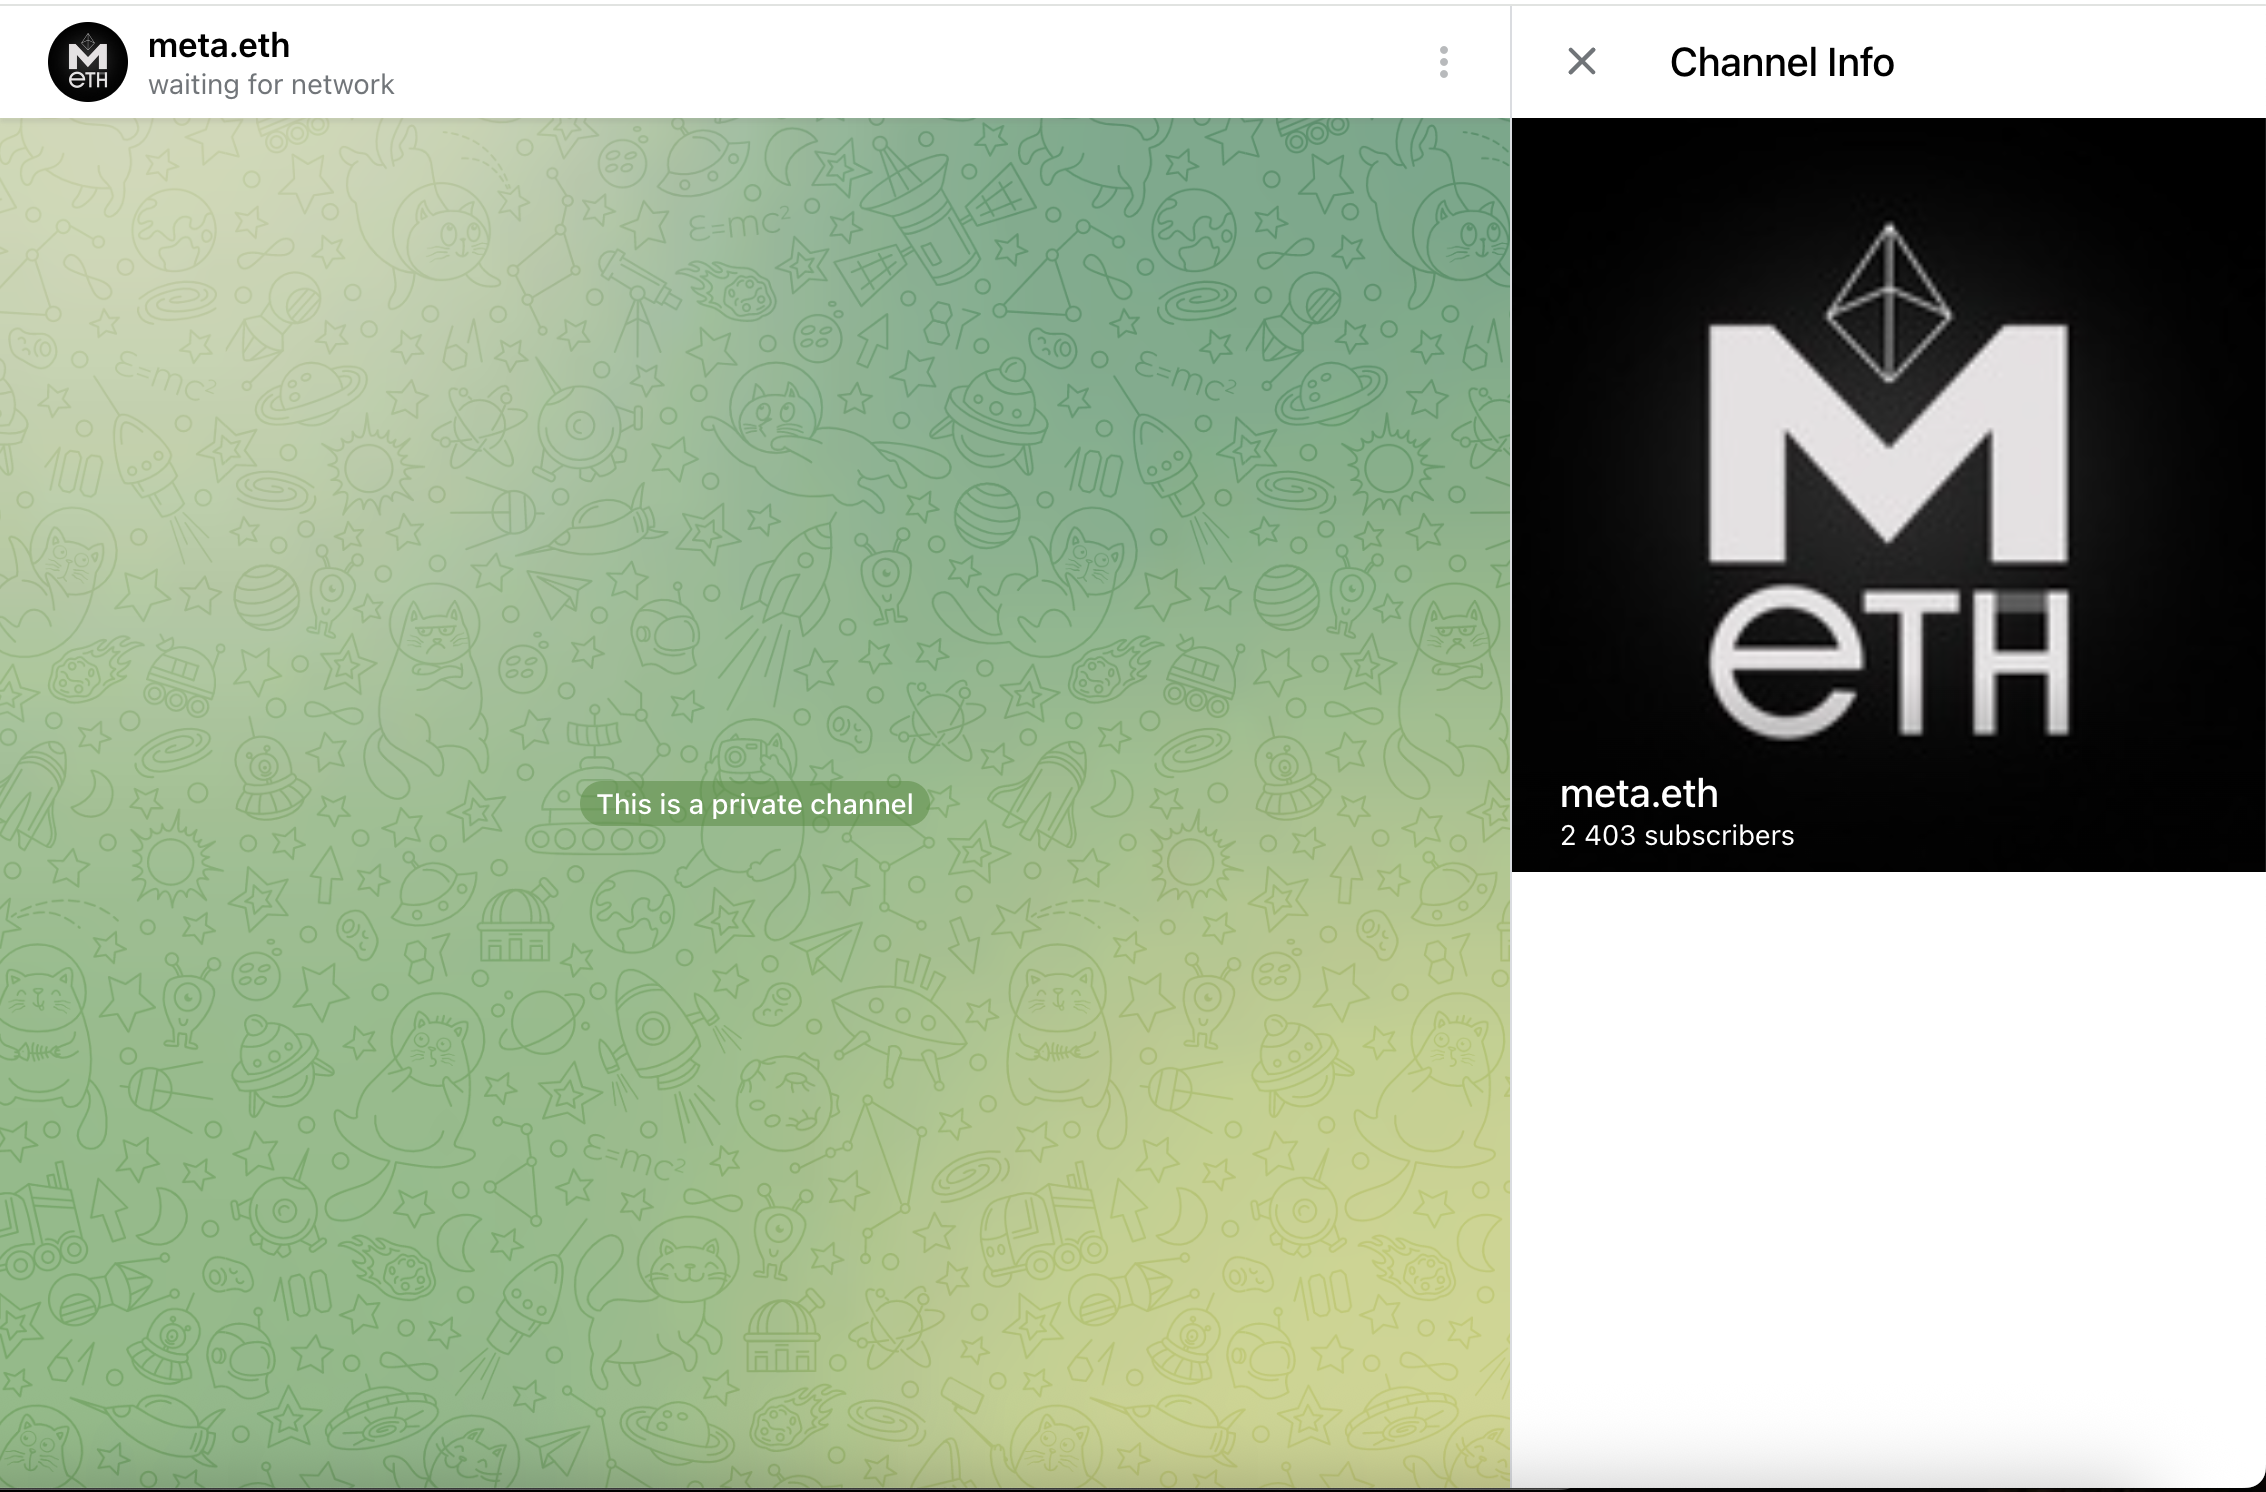The image size is (2266, 1492).
Task: Click the E=mc² doodle near chat top
Action: click(738, 226)
